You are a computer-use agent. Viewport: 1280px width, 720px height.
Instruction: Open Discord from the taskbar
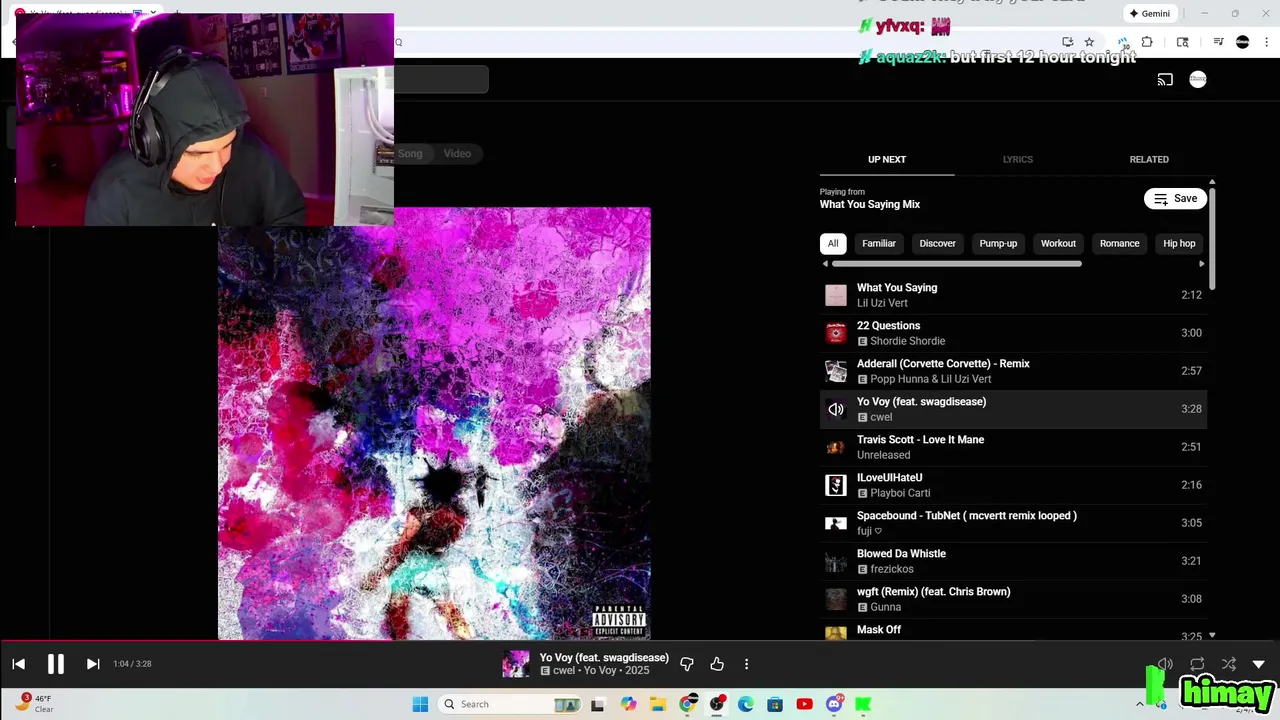834,704
